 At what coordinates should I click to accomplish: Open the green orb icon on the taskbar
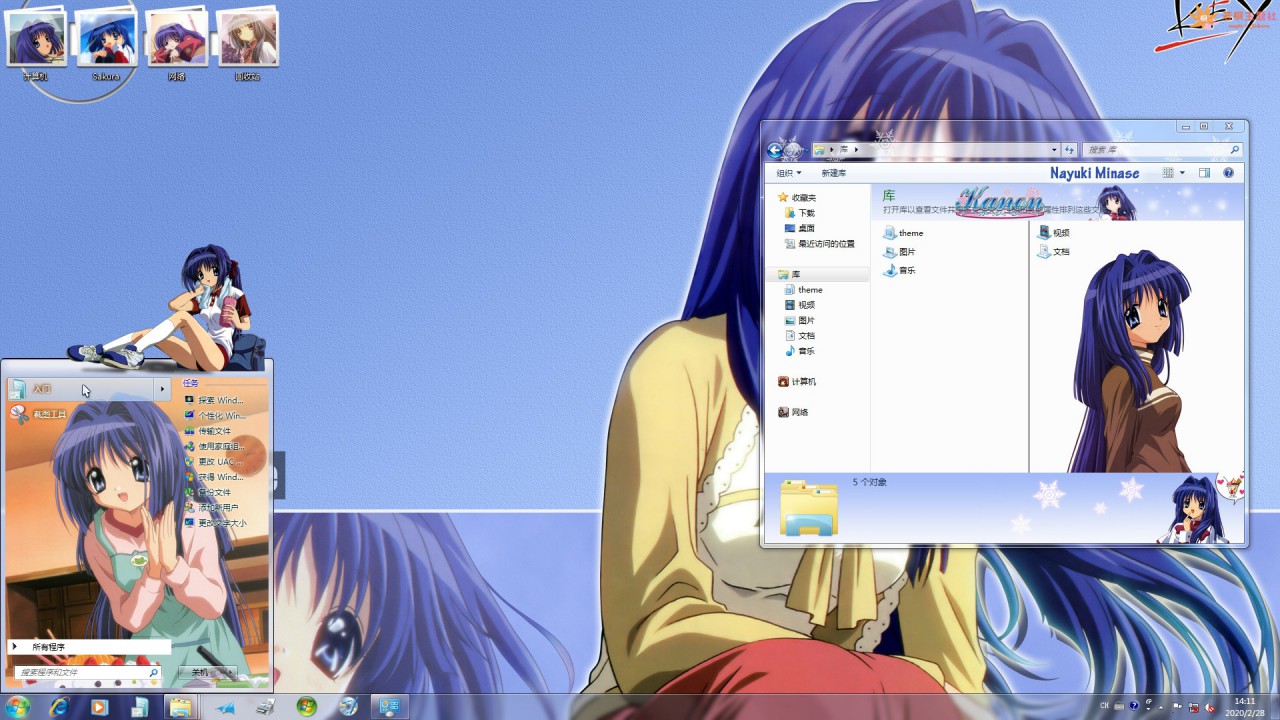[306, 707]
